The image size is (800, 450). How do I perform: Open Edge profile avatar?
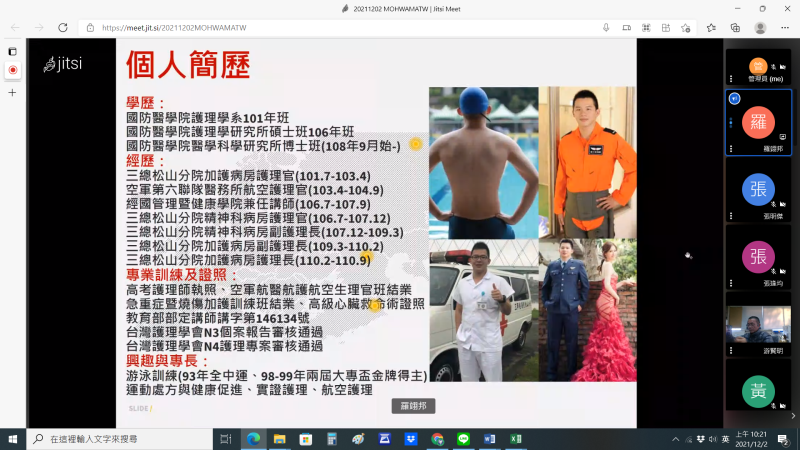coord(760,28)
